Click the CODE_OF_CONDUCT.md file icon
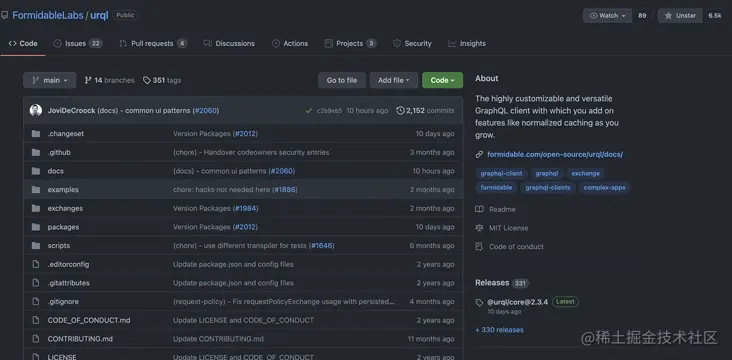Image resolution: width=732 pixels, height=360 pixels. tap(36, 321)
